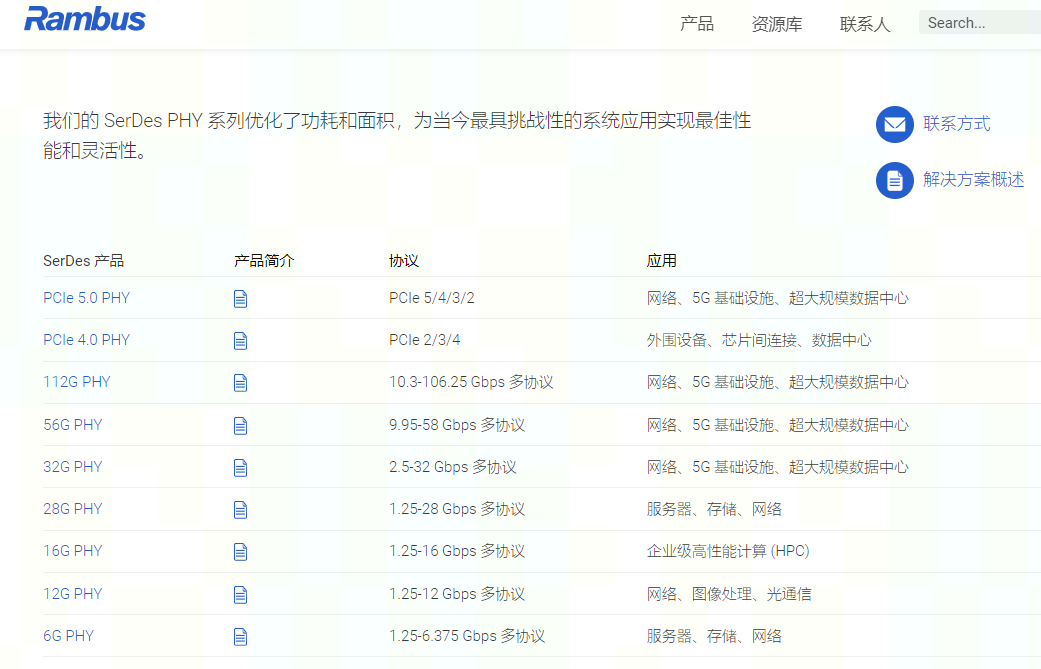
Task: Select the protocol text PCIe 5/4/3/2
Action: click(x=432, y=298)
